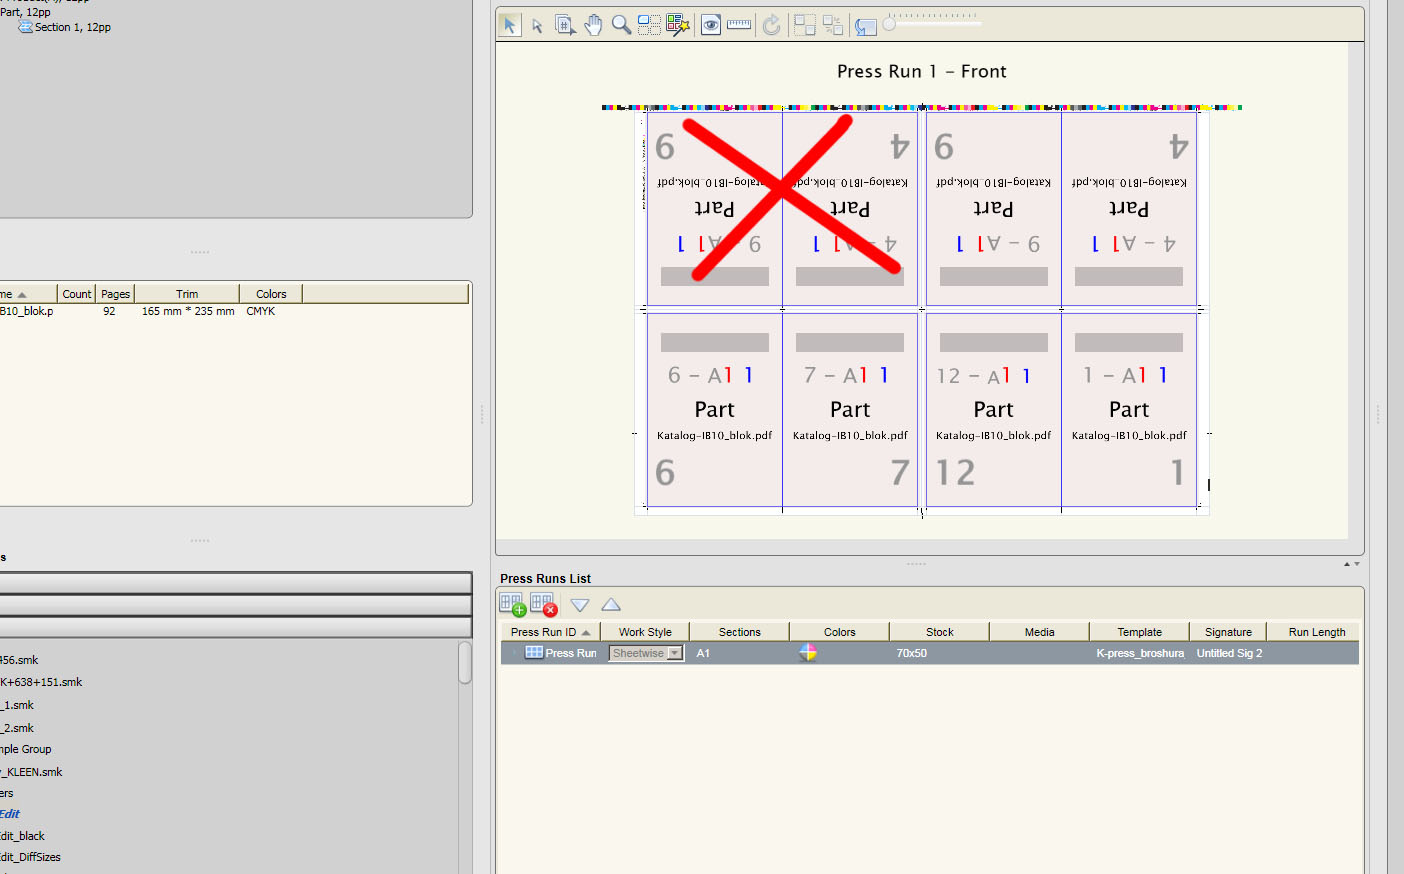Viewport: 1404px width, 874px height.
Task: Open the Sheetwise work style dropdown
Action: coord(675,653)
